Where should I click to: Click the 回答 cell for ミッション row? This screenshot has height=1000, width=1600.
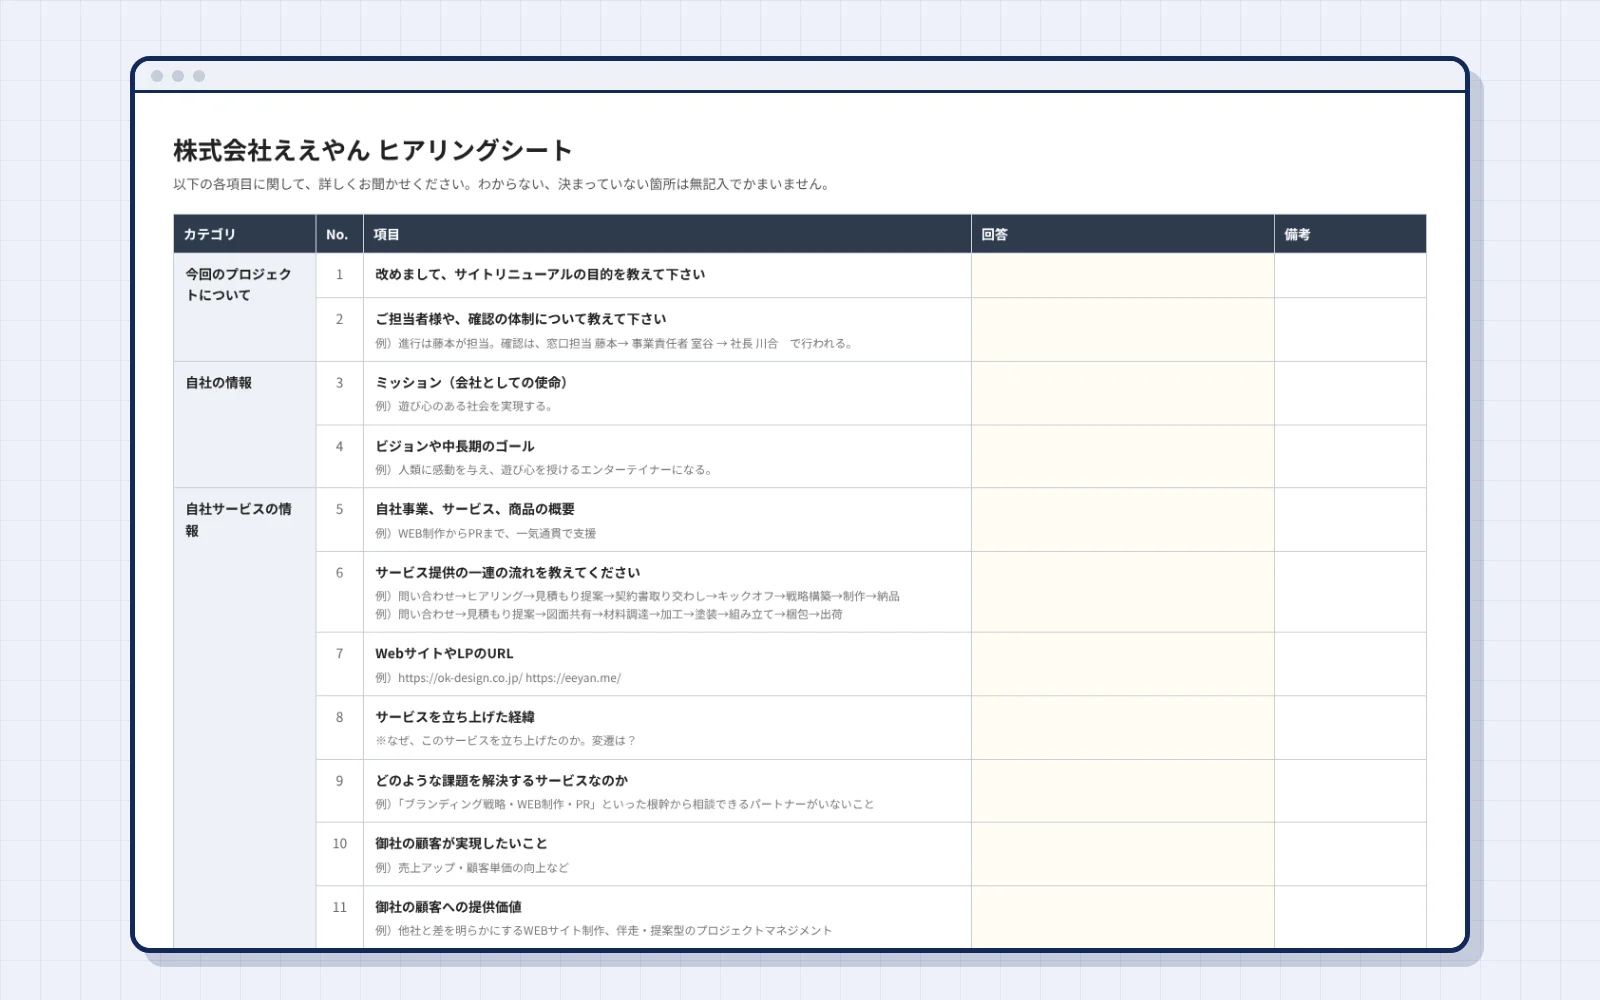[x=1123, y=393]
